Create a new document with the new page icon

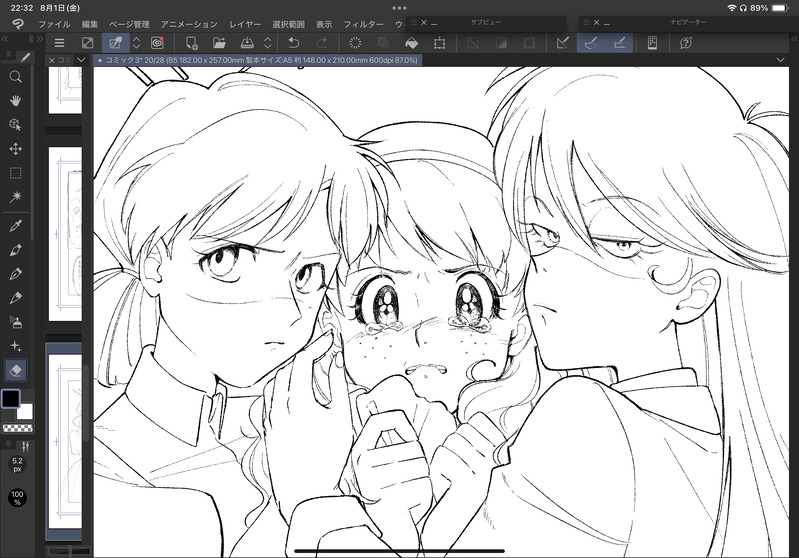192,43
